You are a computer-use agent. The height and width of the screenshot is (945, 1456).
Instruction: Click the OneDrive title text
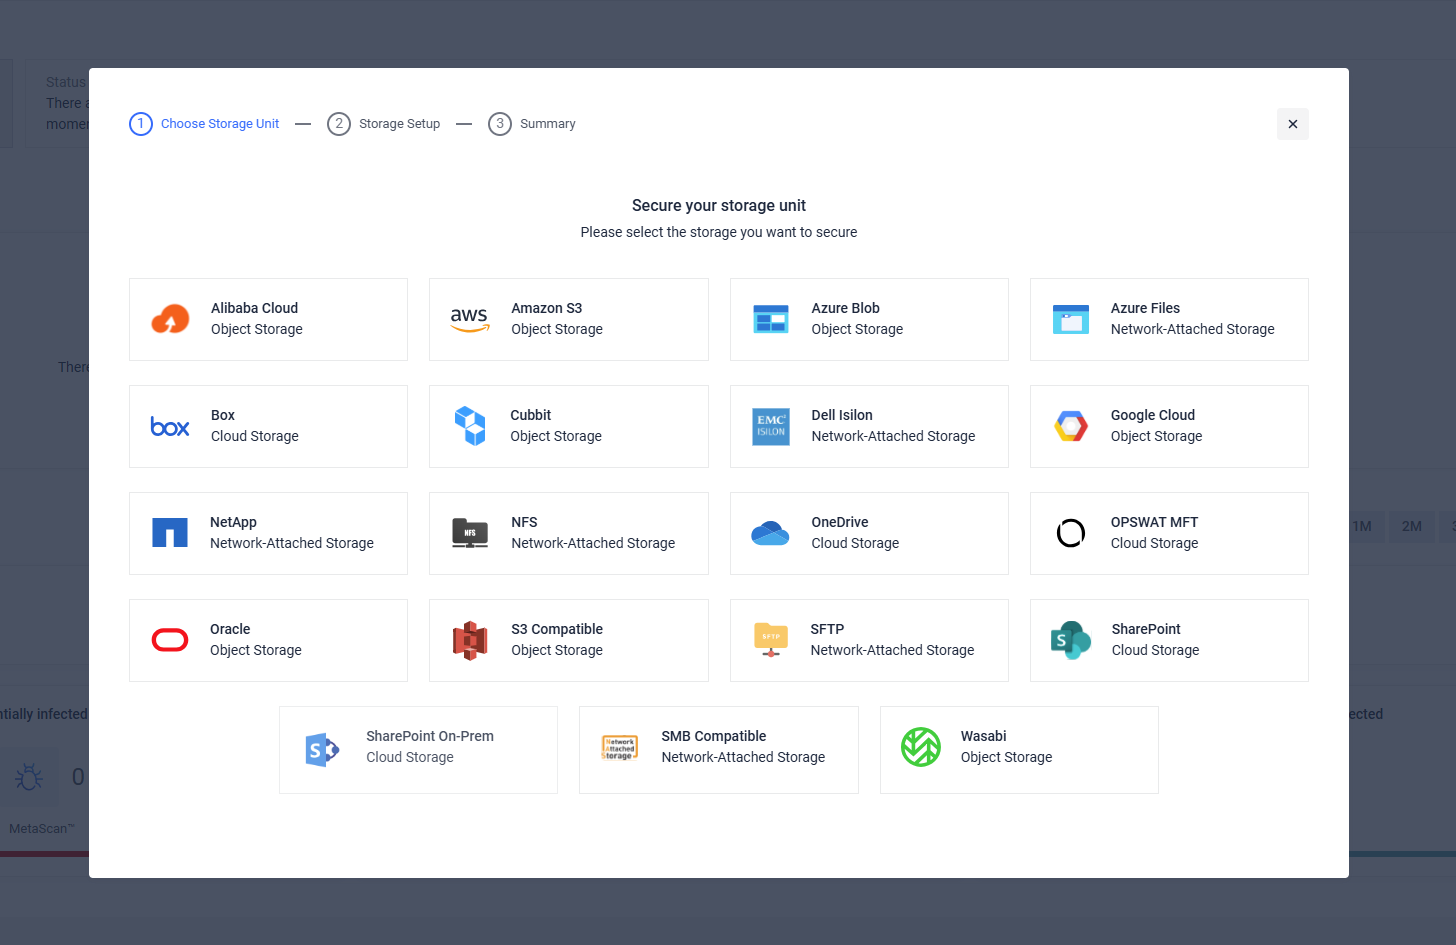click(x=840, y=522)
